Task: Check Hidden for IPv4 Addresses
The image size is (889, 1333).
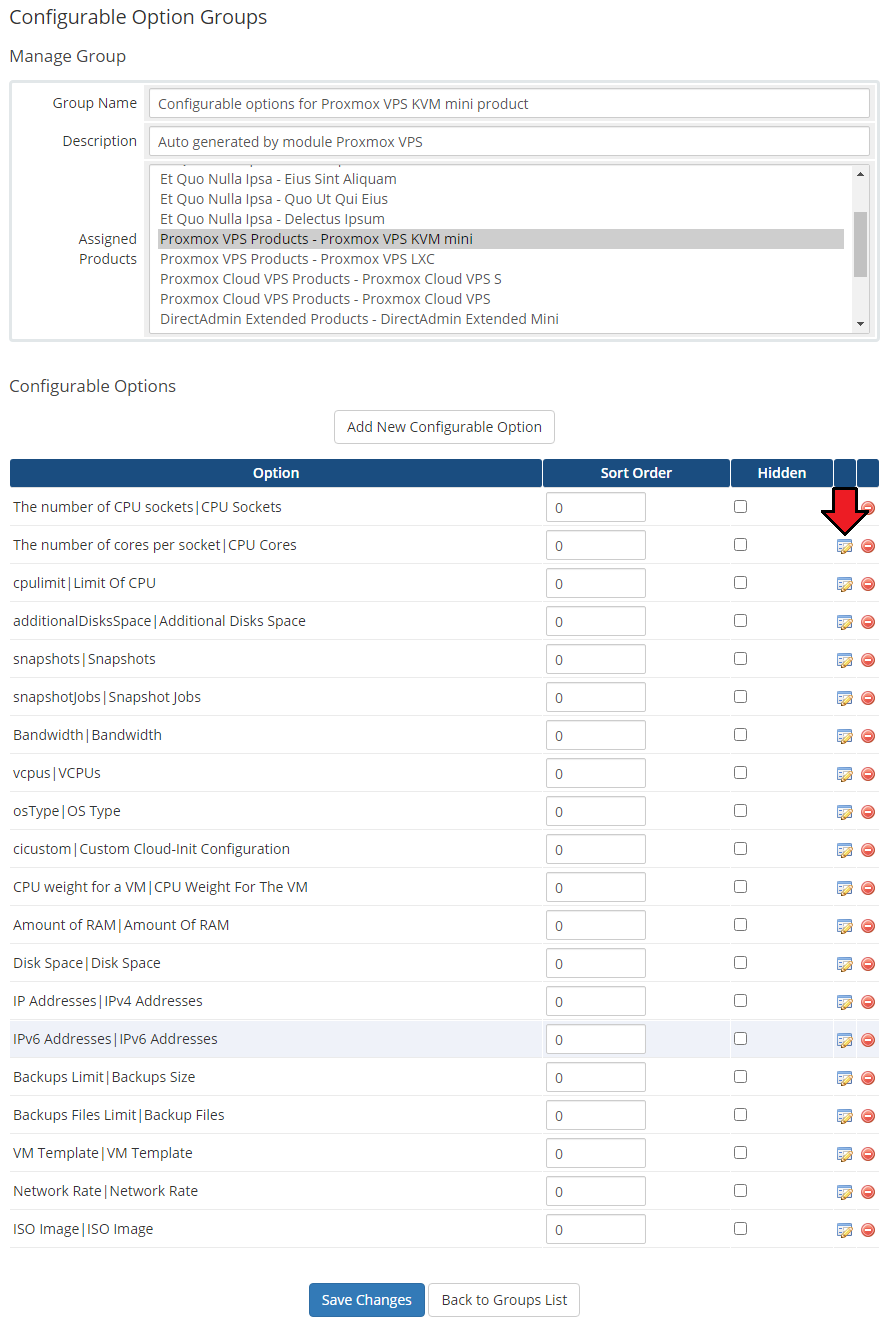Action: coord(740,1000)
